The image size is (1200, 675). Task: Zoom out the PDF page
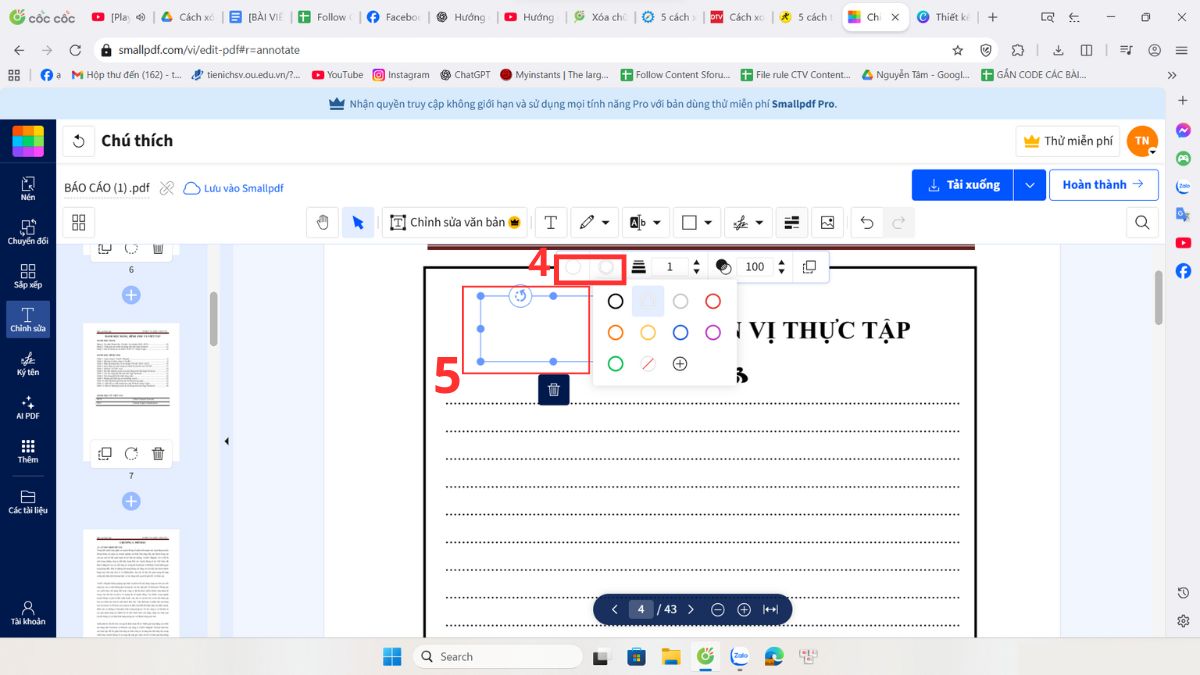(717, 609)
